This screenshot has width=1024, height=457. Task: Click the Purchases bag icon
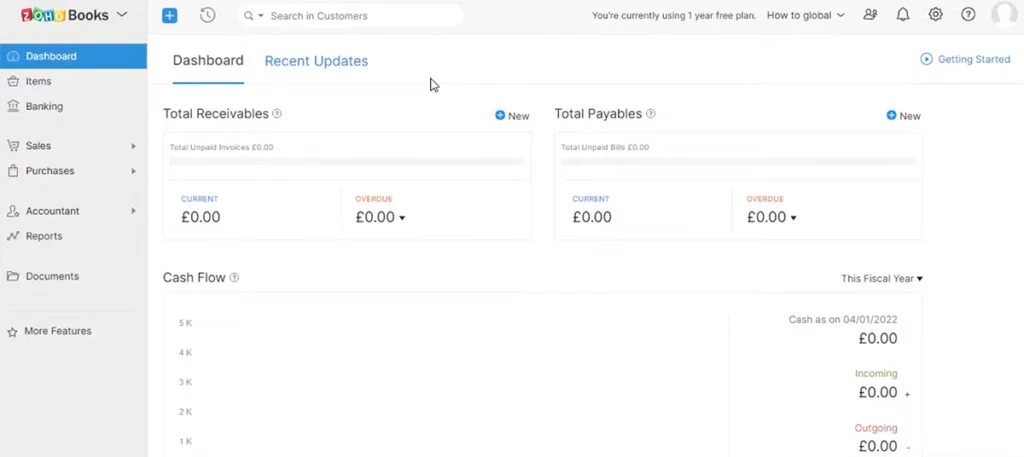[x=12, y=170]
